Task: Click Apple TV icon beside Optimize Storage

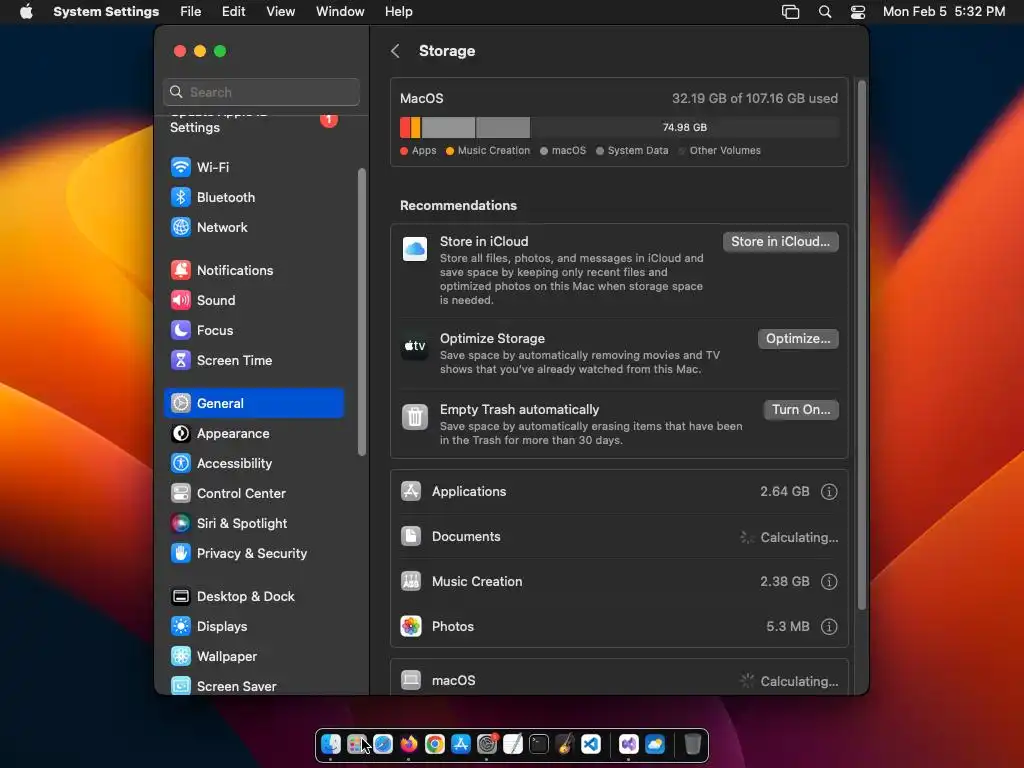Action: (415, 346)
